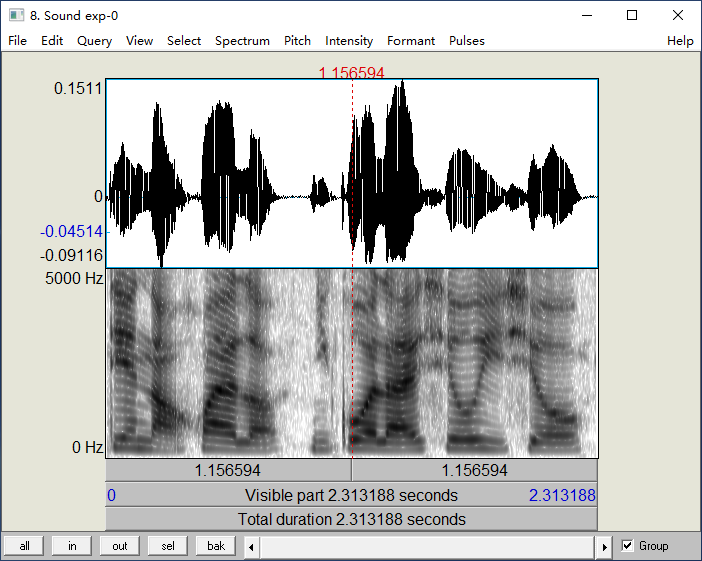The image size is (702, 561).
Task: Click the 'all' zoom button
Action: [x=24, y=546]
